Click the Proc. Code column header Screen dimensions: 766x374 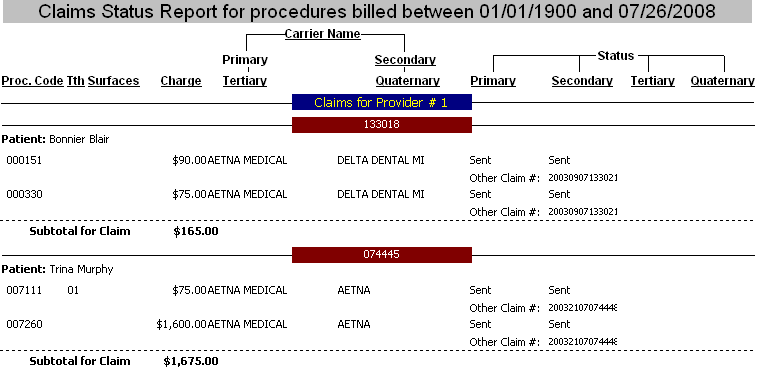(x=33, y=81)
